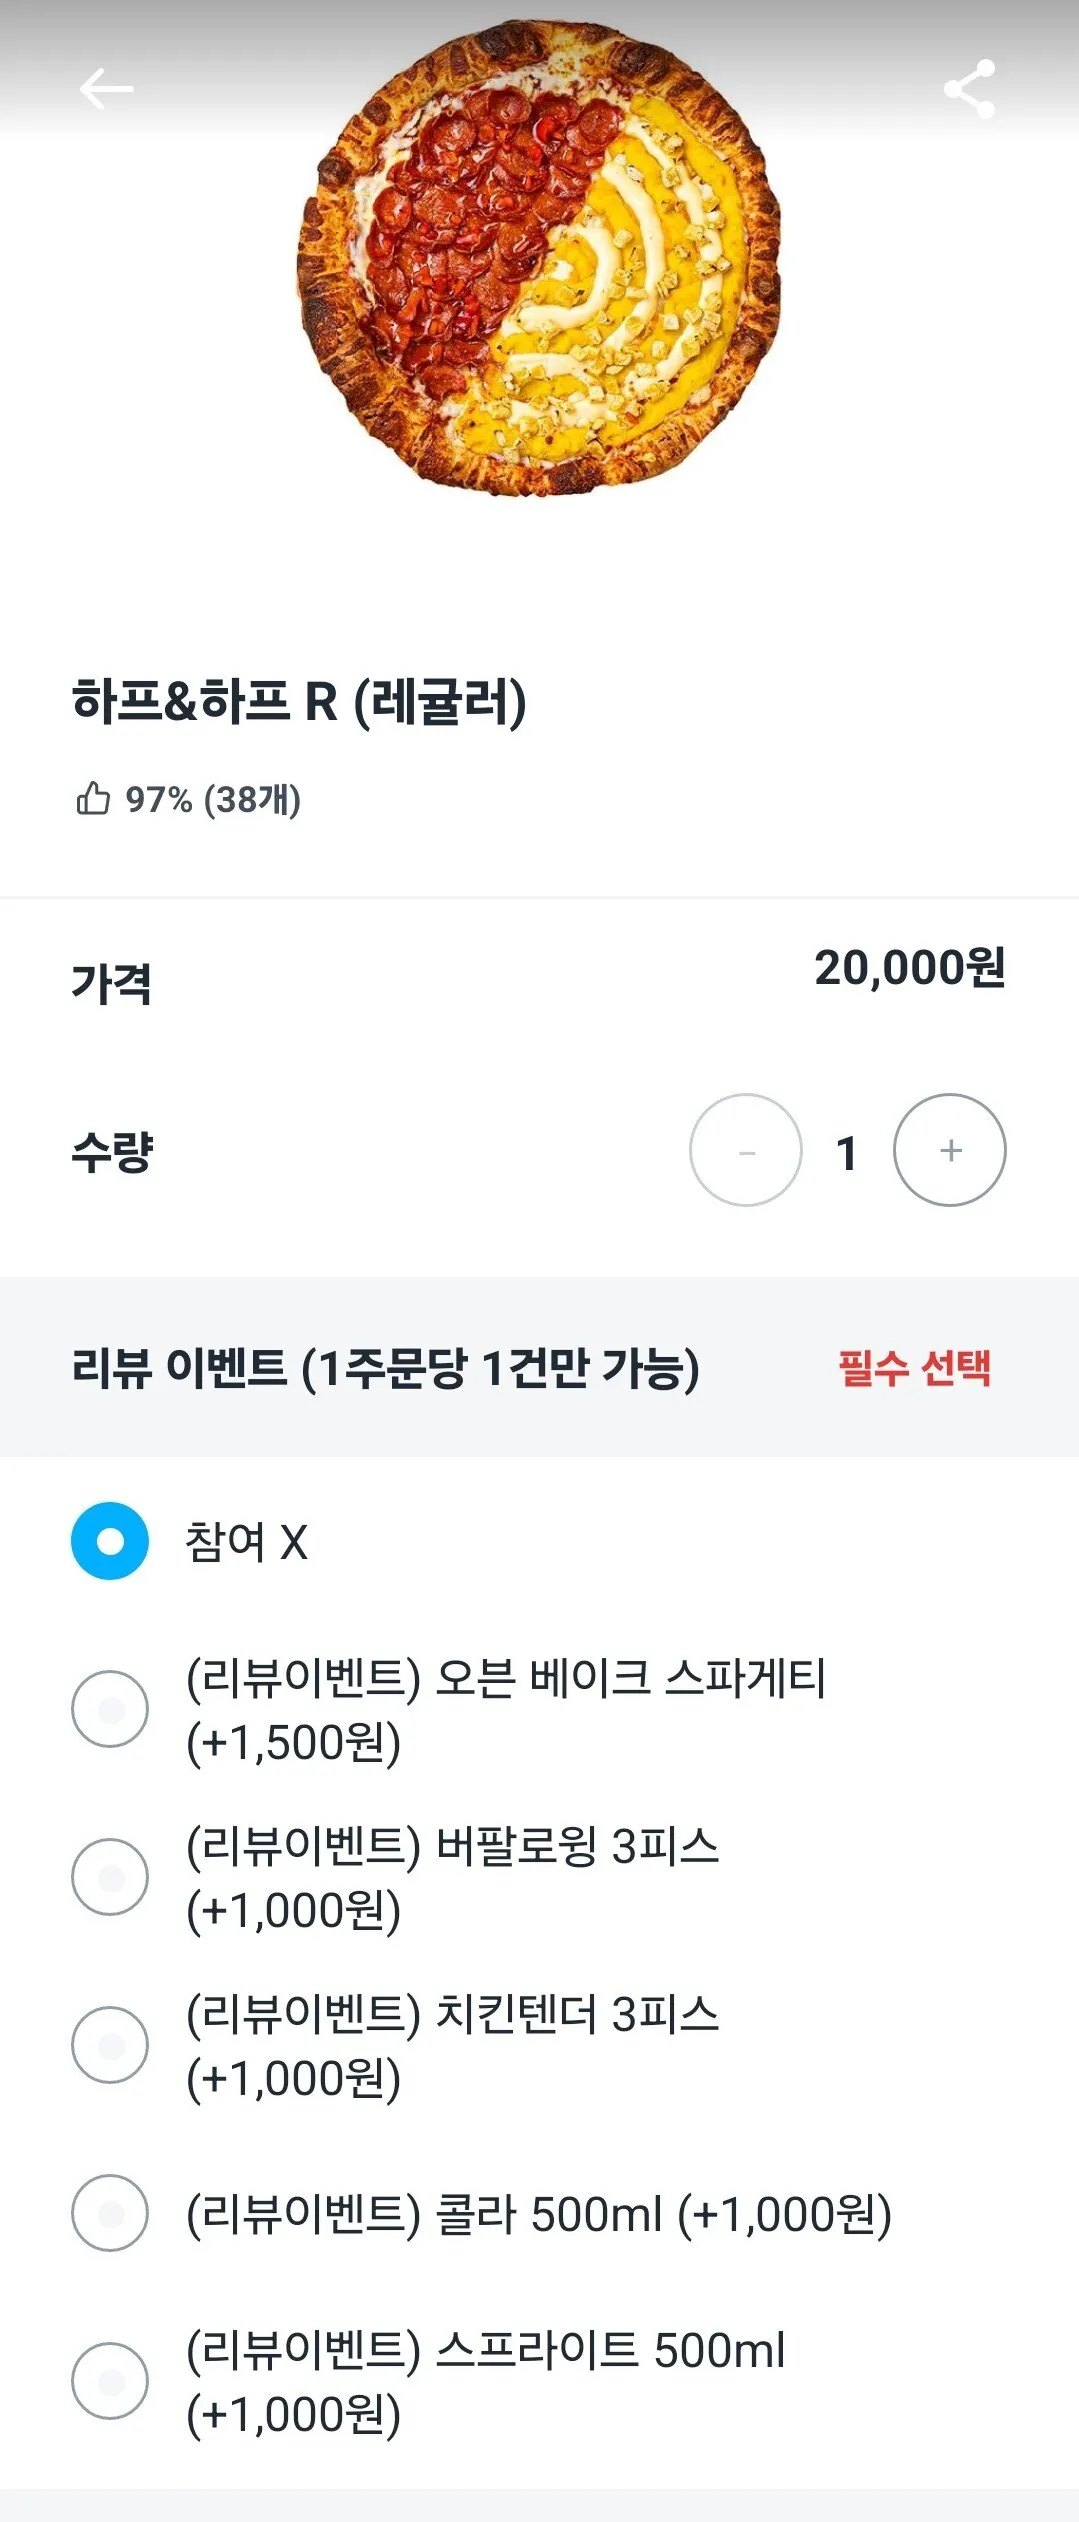The height and width of the screenshot is (2522, 1079).
Task: Click the thumbs-up rating icon
Action: click(x=93, y=798)
